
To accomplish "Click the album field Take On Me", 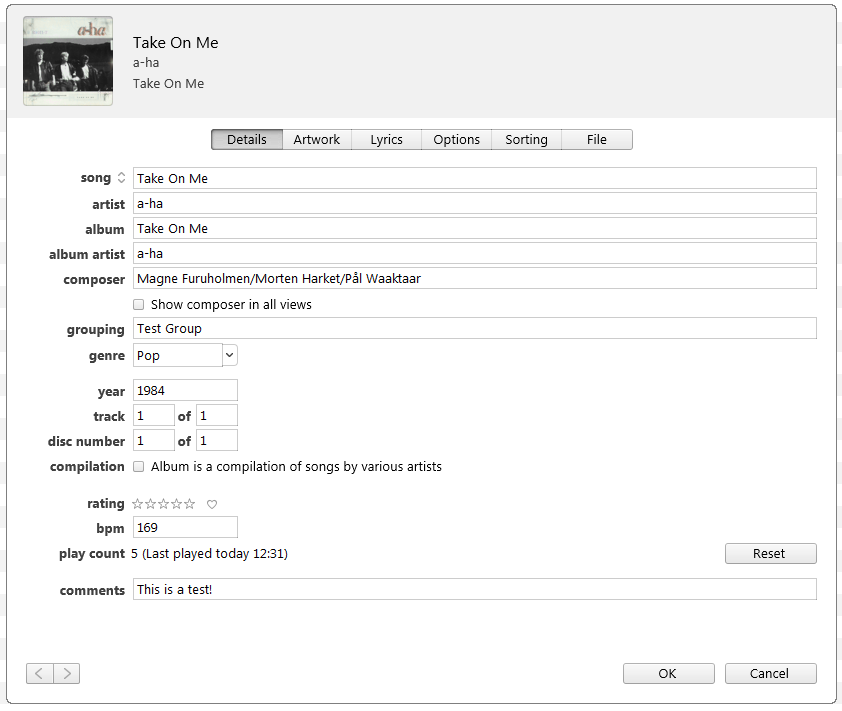I will coord(475,228).
